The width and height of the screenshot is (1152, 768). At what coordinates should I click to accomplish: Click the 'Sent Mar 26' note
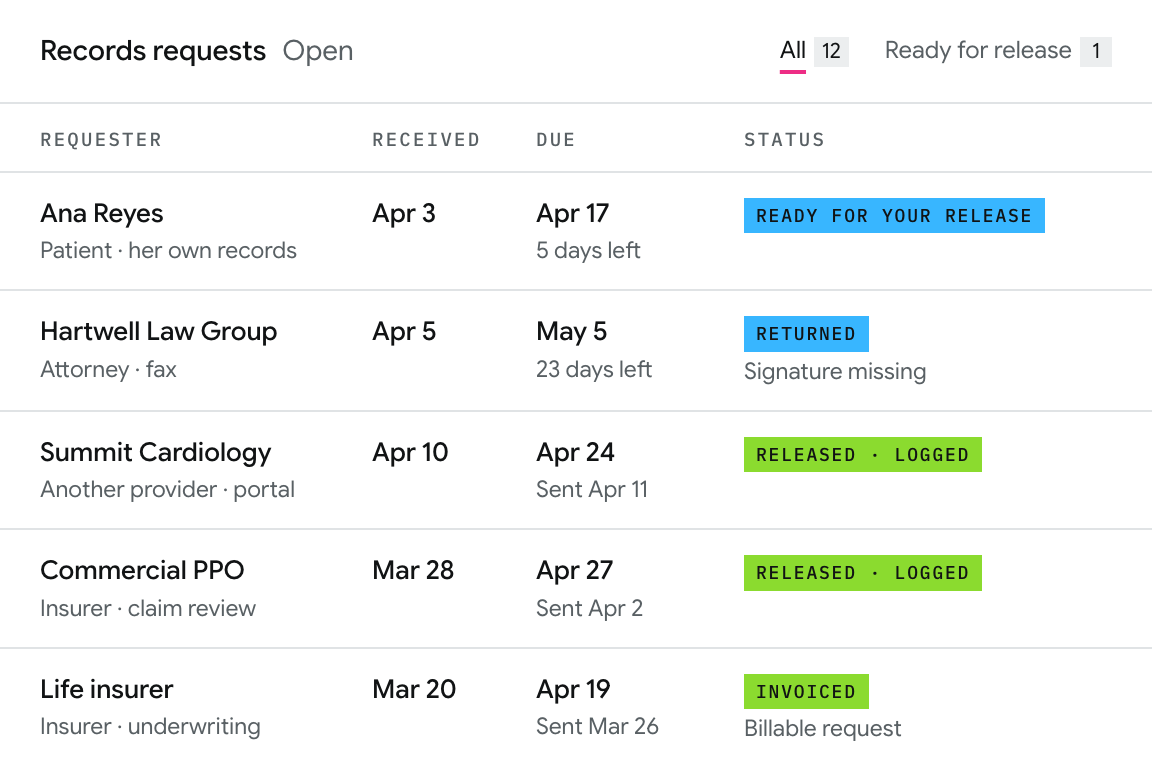coord(597,727)
